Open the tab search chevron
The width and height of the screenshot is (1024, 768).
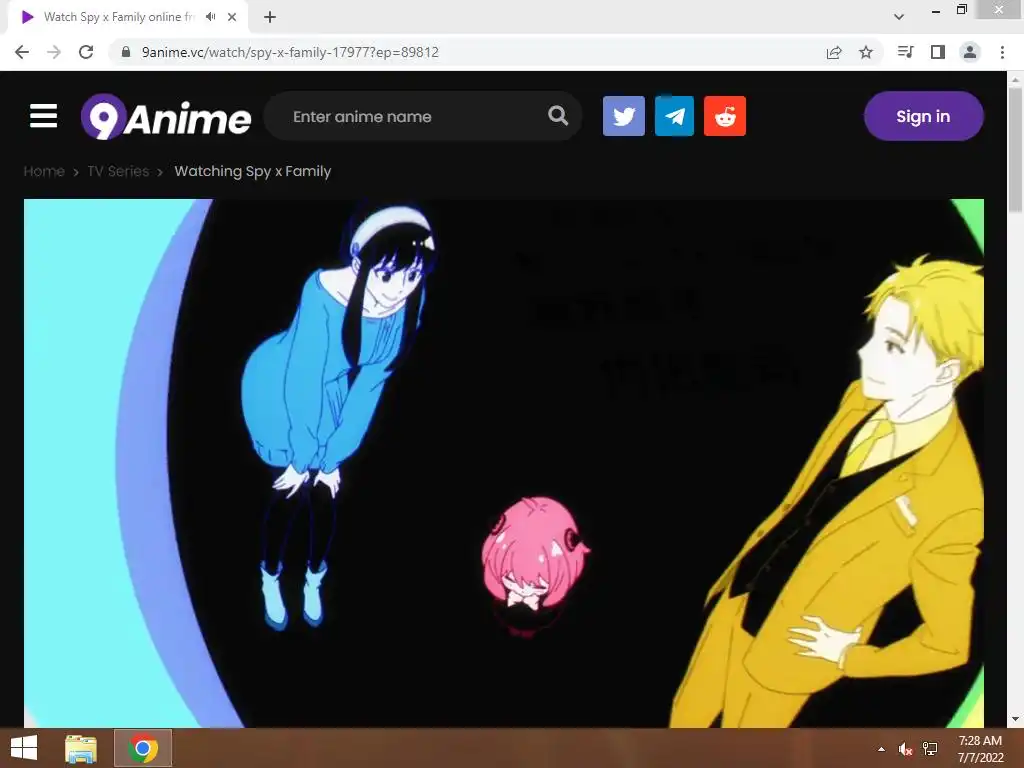click(x=899, y=17)
